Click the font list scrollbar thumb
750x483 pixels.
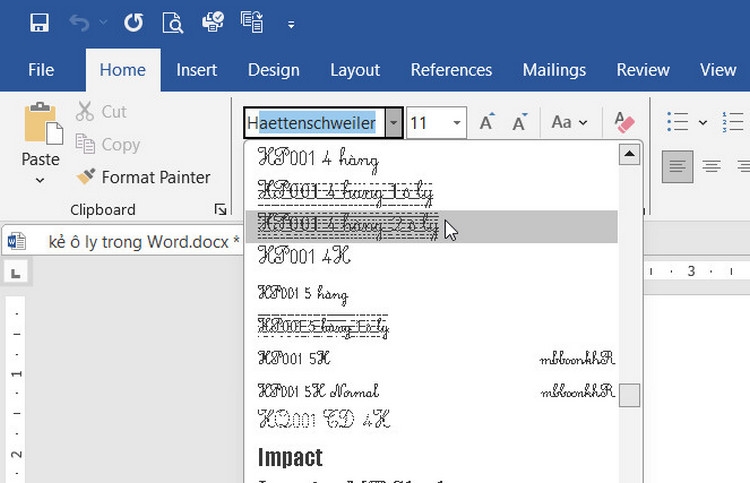629,395
